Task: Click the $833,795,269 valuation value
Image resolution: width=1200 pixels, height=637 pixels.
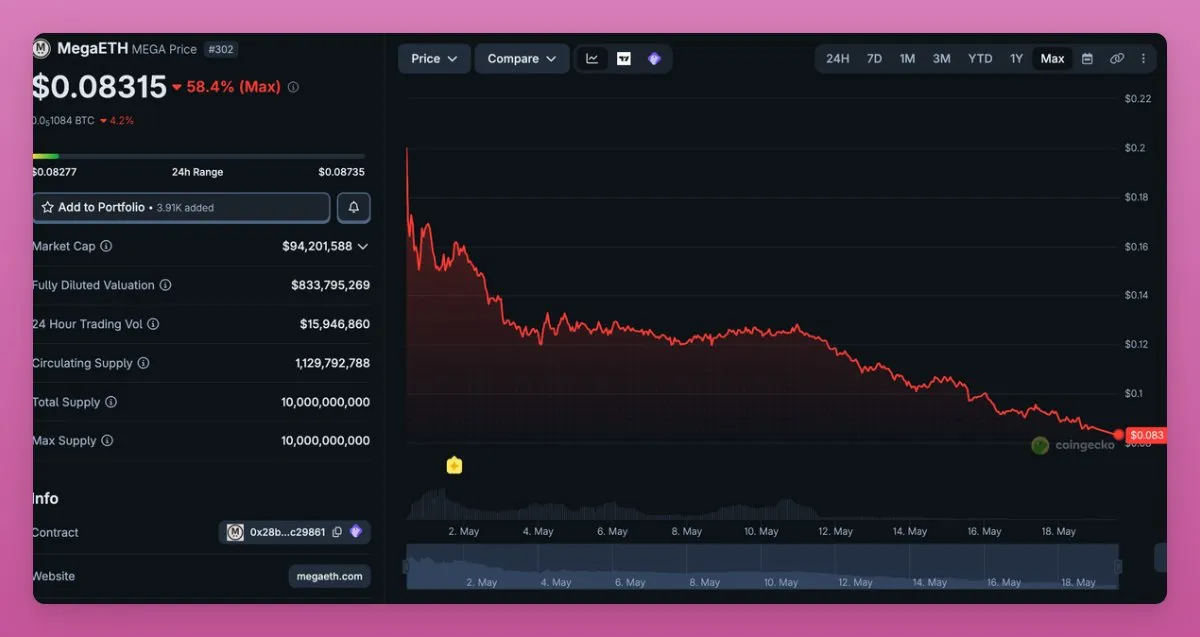Action: pyautogui.click(x=330, y=285)
